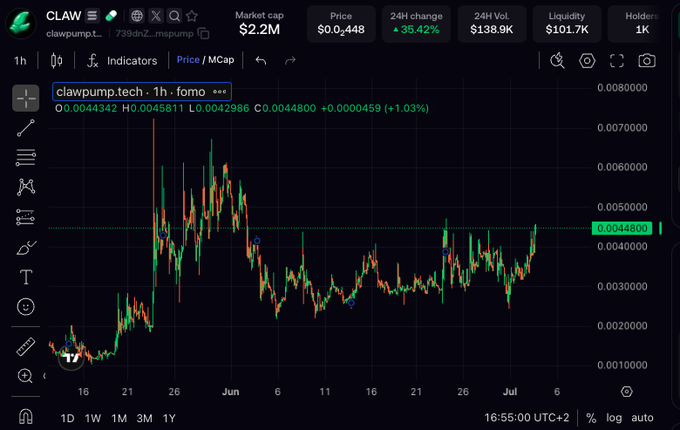Click the clawpump.t... creator link
Screen dimensions: 680x430
(x=74, y=33)
